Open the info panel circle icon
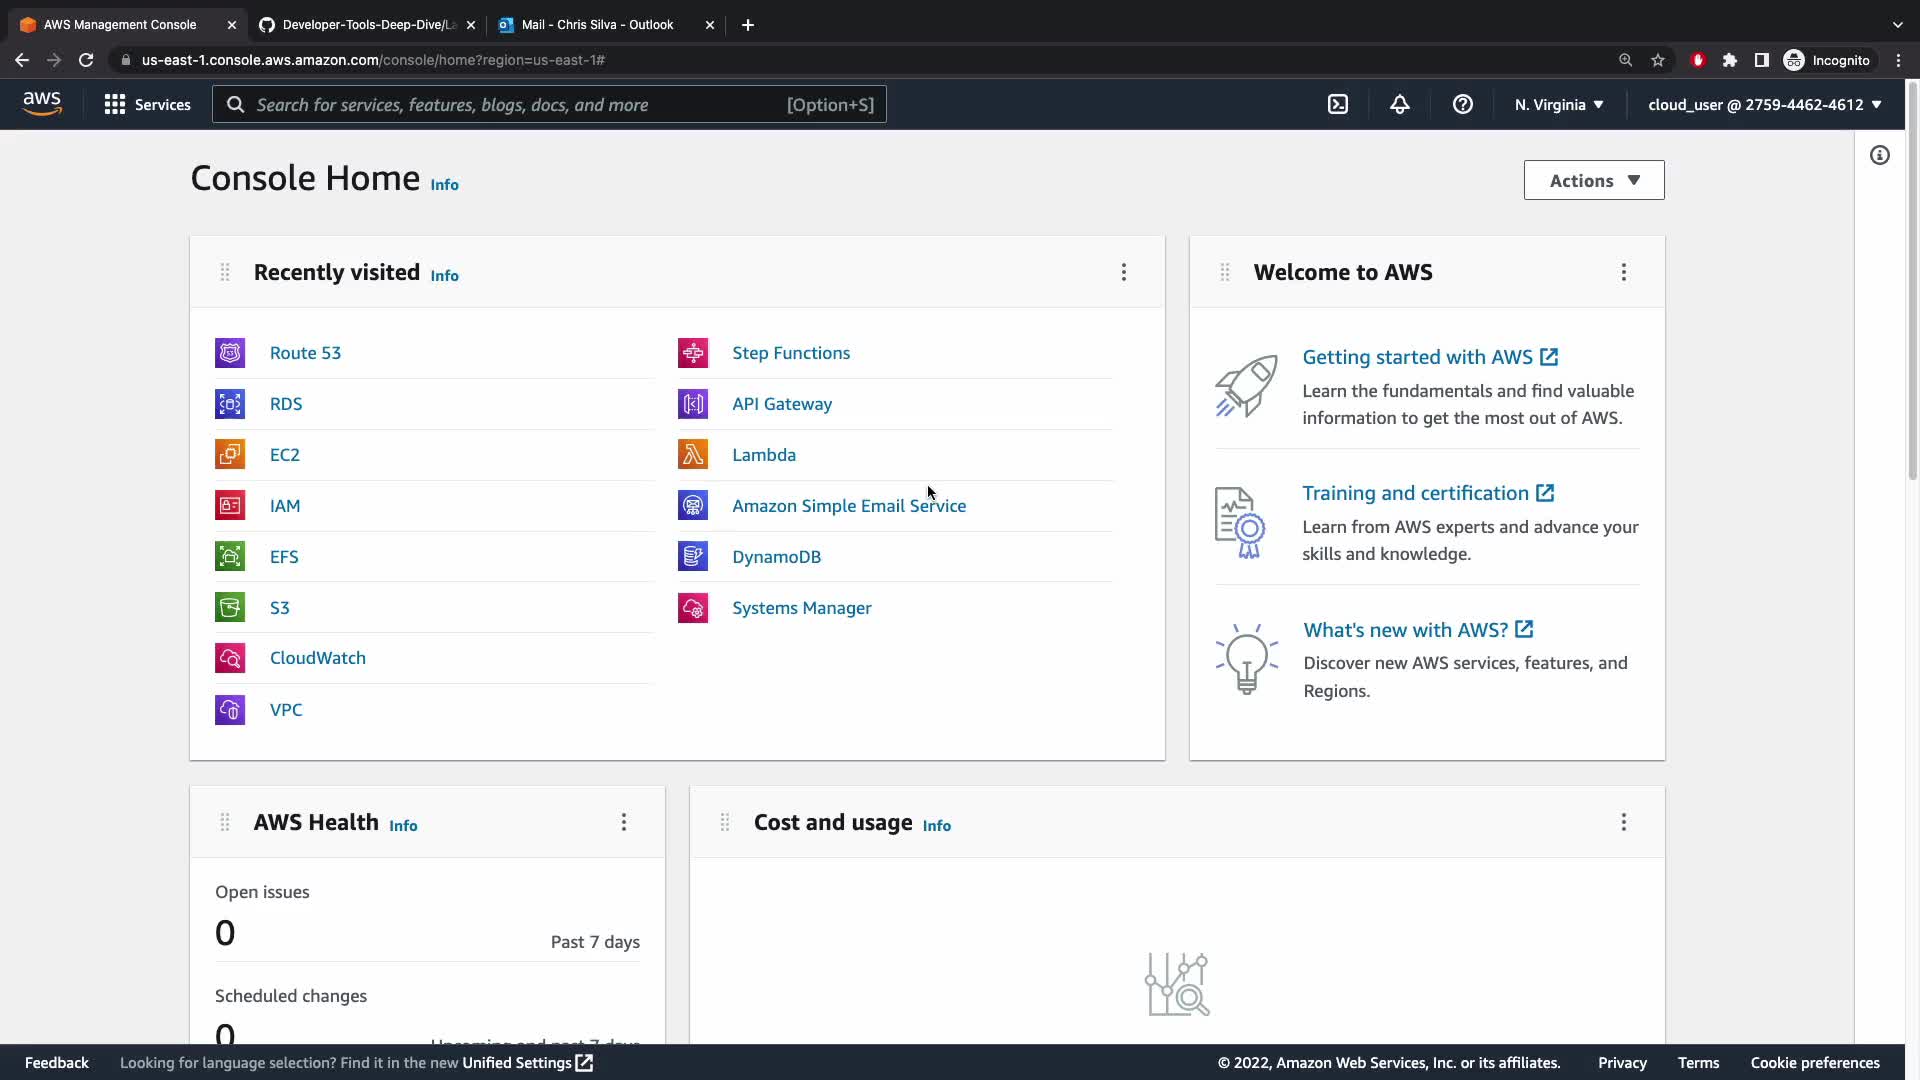This screenshot has height=1080, width=1920. [1880, 155]
